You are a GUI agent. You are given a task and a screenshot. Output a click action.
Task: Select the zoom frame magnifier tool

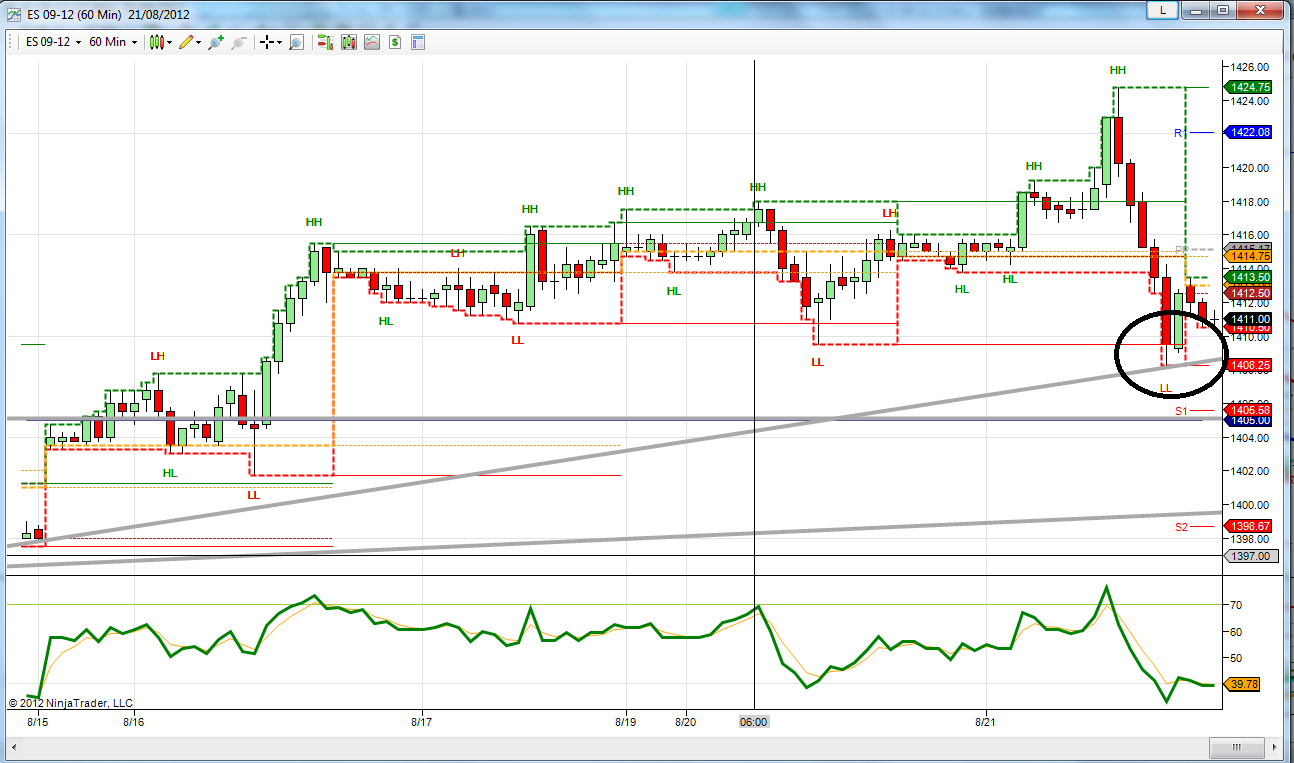(x=296, y=42)
